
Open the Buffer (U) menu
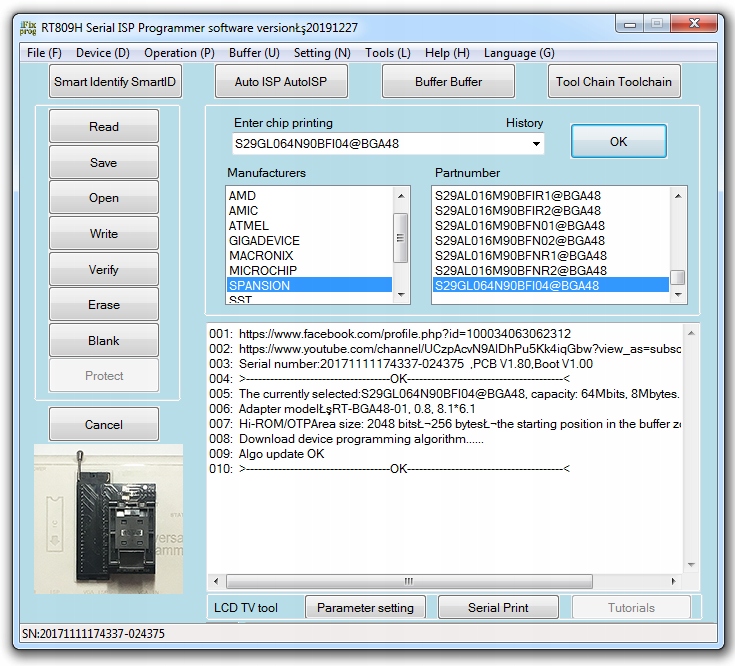pyautogui.click(x=254, y=53)
